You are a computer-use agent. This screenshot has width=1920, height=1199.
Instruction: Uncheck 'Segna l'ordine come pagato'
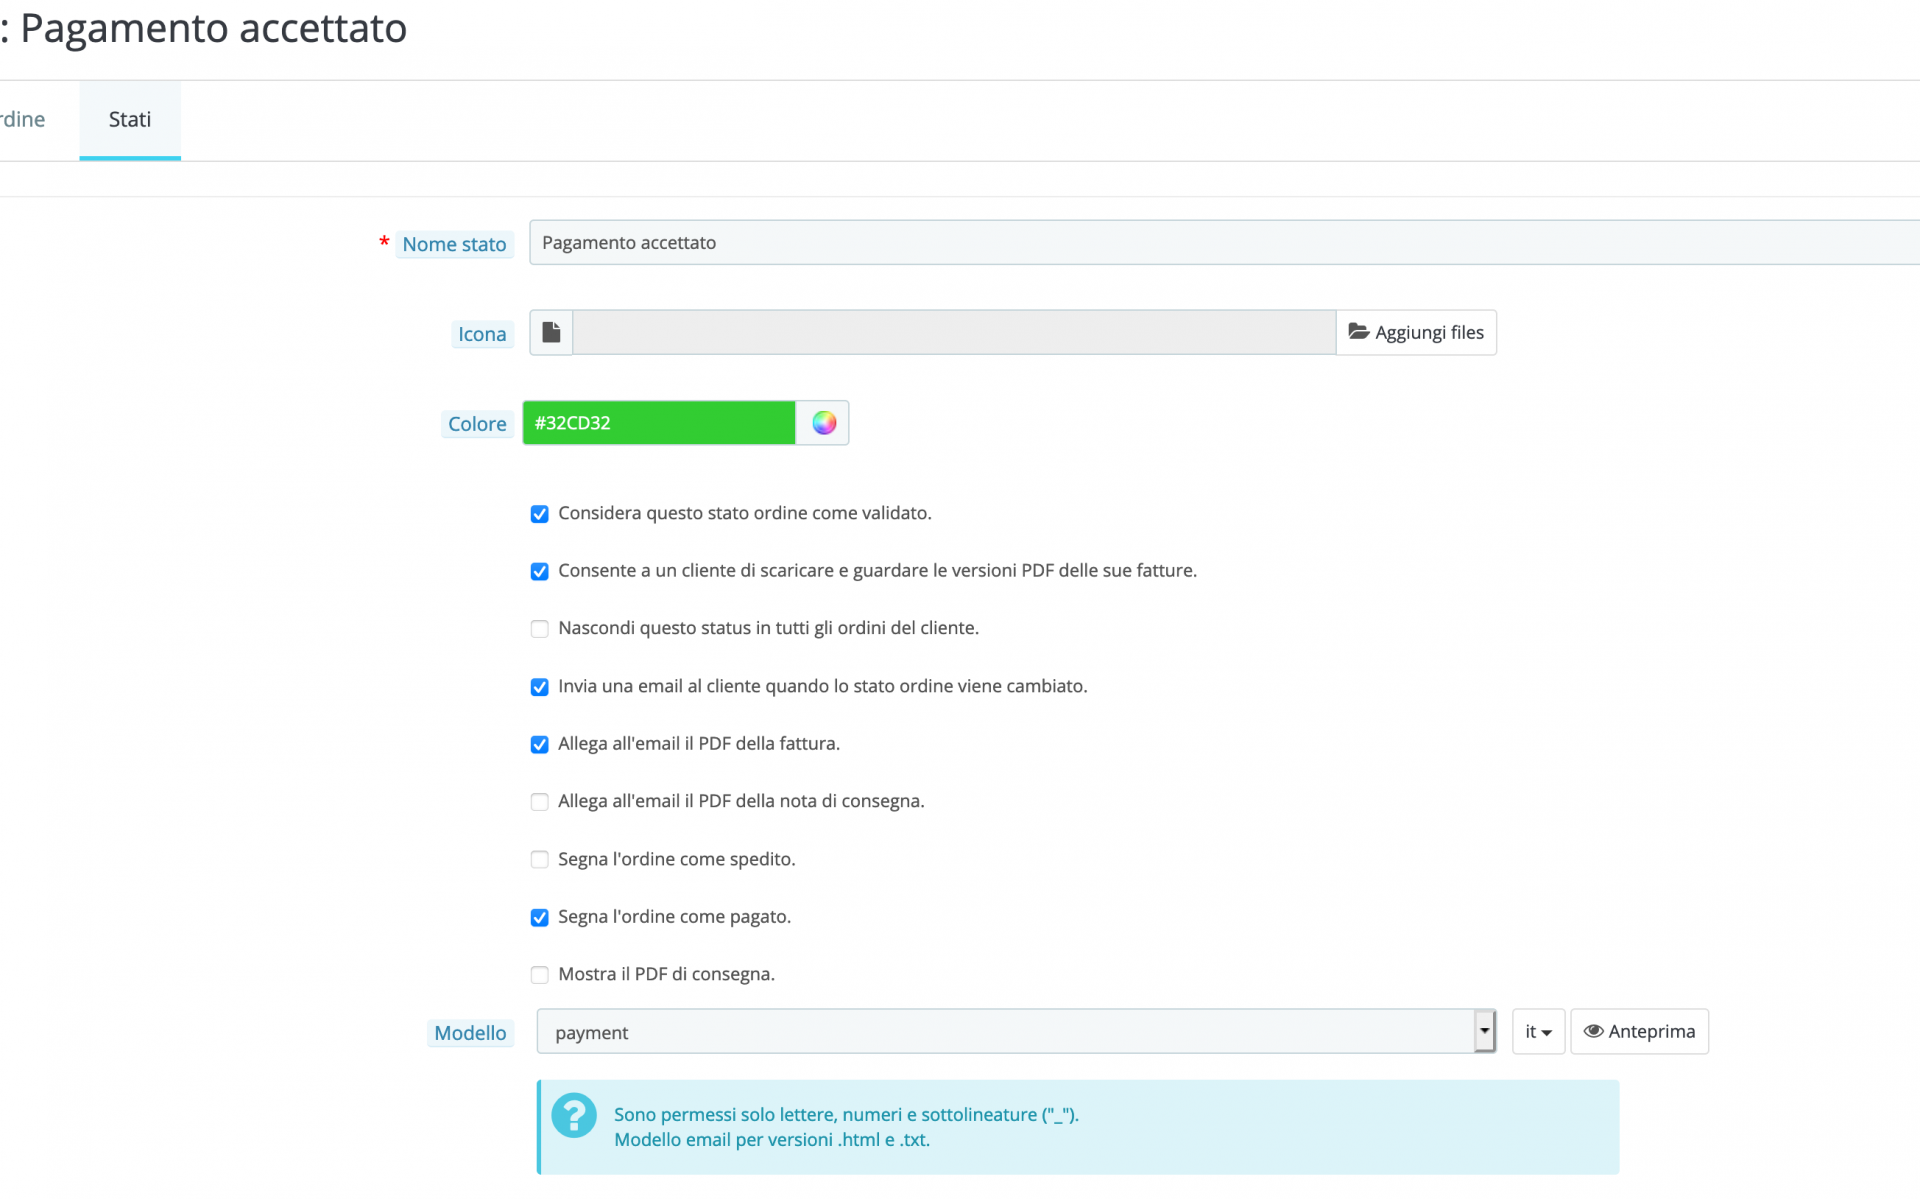pos(540,918)
